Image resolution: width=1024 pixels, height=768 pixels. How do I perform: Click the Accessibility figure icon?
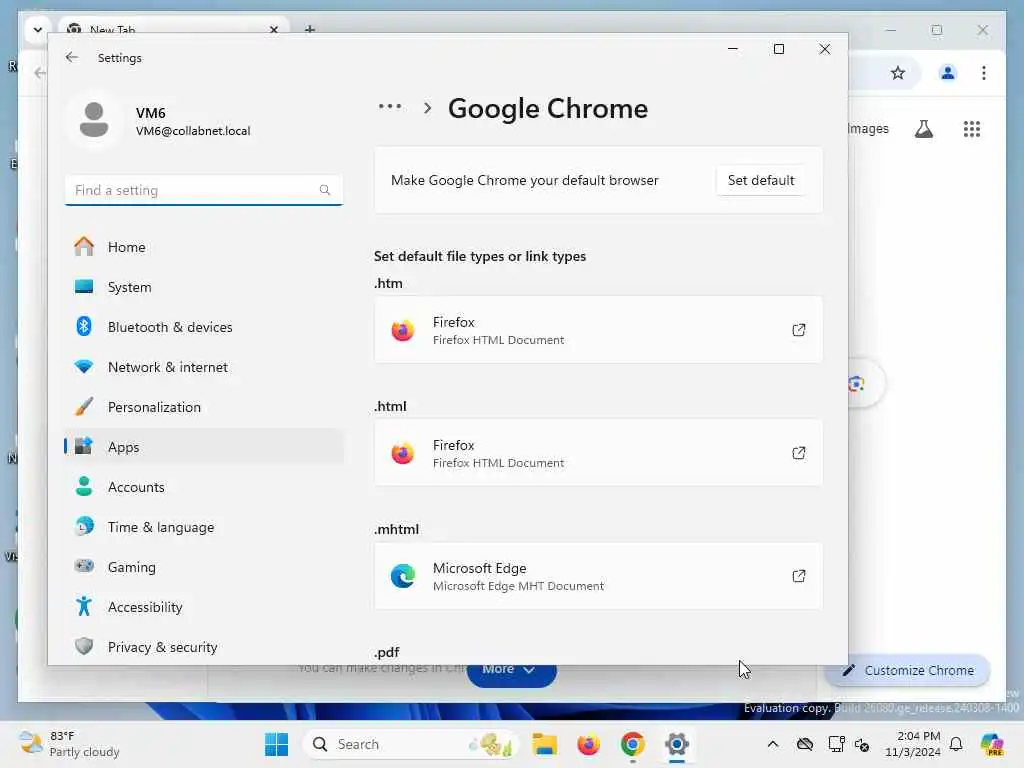point(84,606)
